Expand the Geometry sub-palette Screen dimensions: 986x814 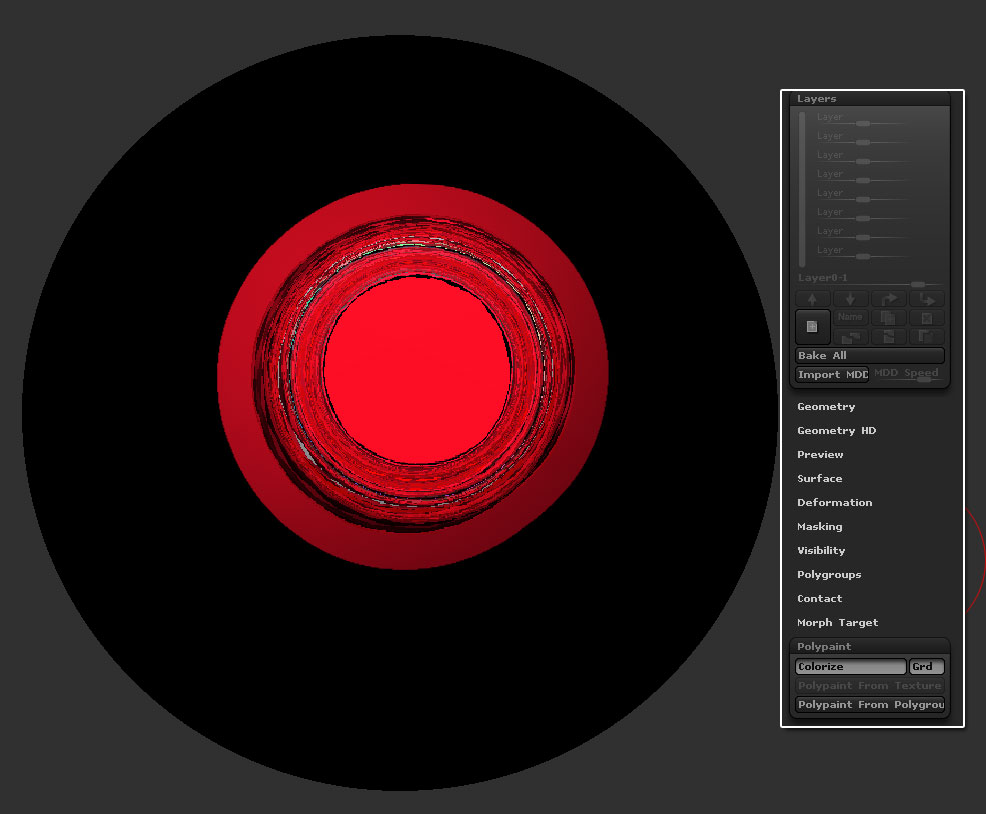click(x=826, y=407)
